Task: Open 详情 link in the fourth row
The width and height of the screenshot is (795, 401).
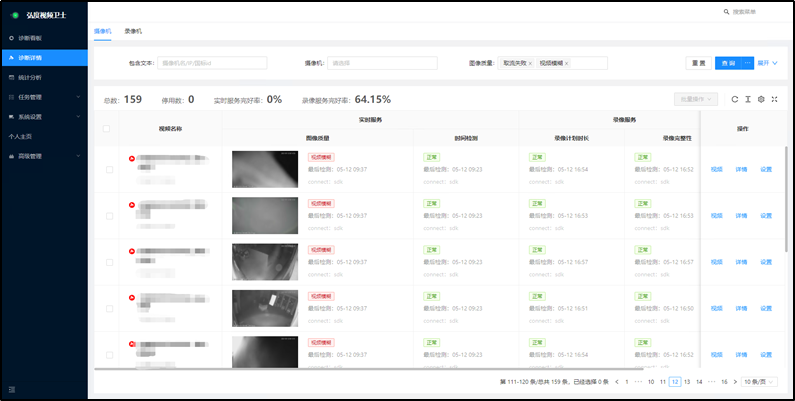Action: click(x=741, y=309)
